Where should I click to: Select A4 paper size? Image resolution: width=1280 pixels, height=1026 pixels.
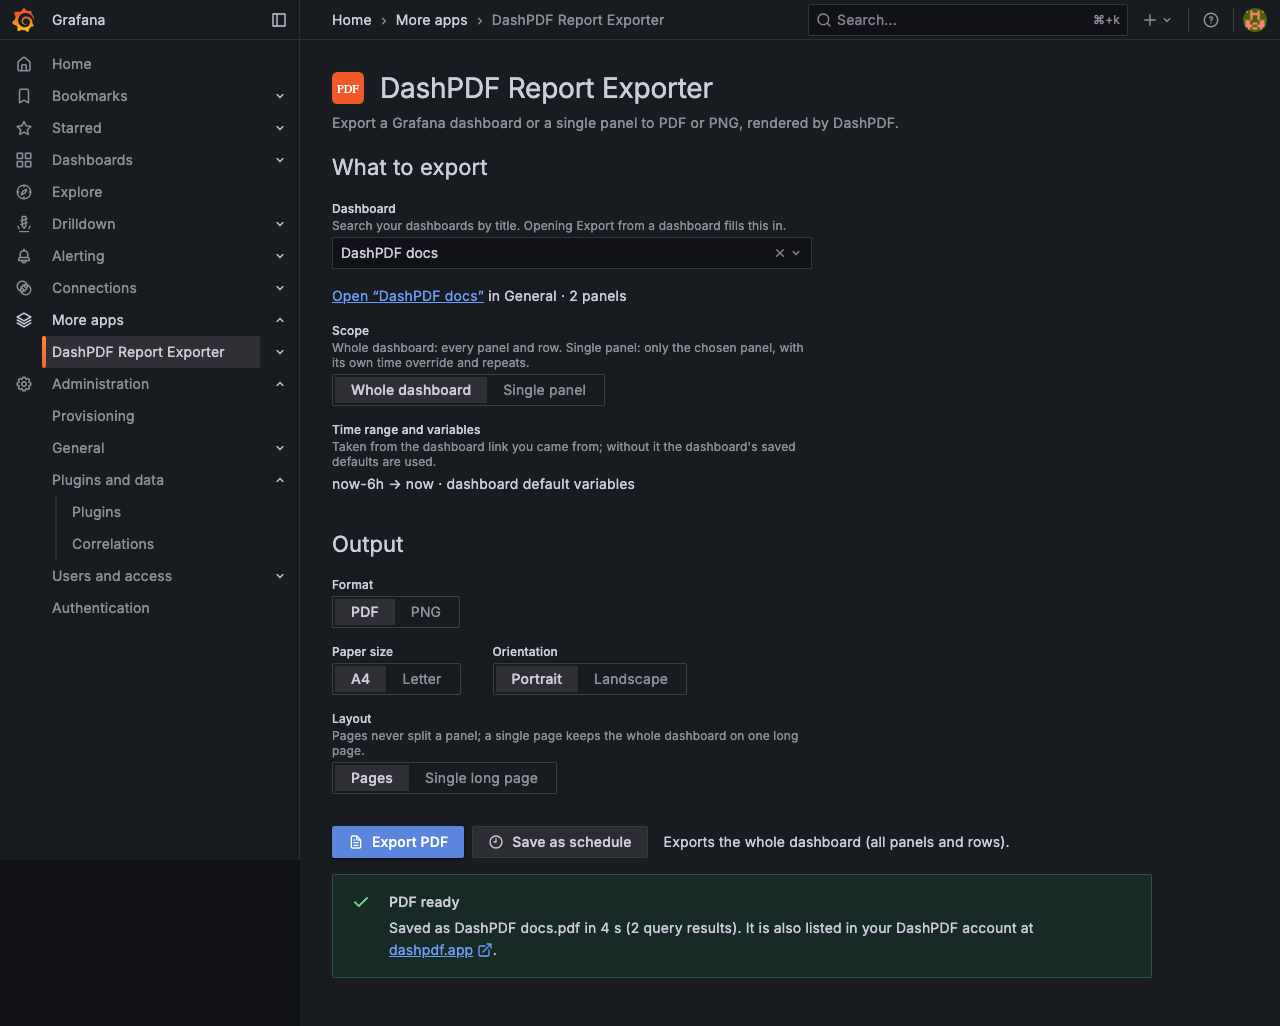point(361,679)
